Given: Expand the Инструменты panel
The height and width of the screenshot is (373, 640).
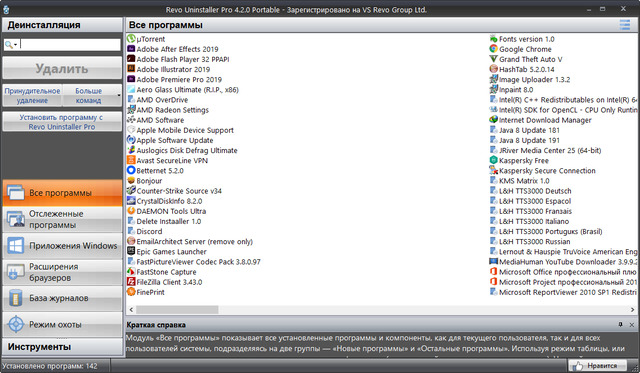Looking at the screenshot, I should (x=62, y=347).
